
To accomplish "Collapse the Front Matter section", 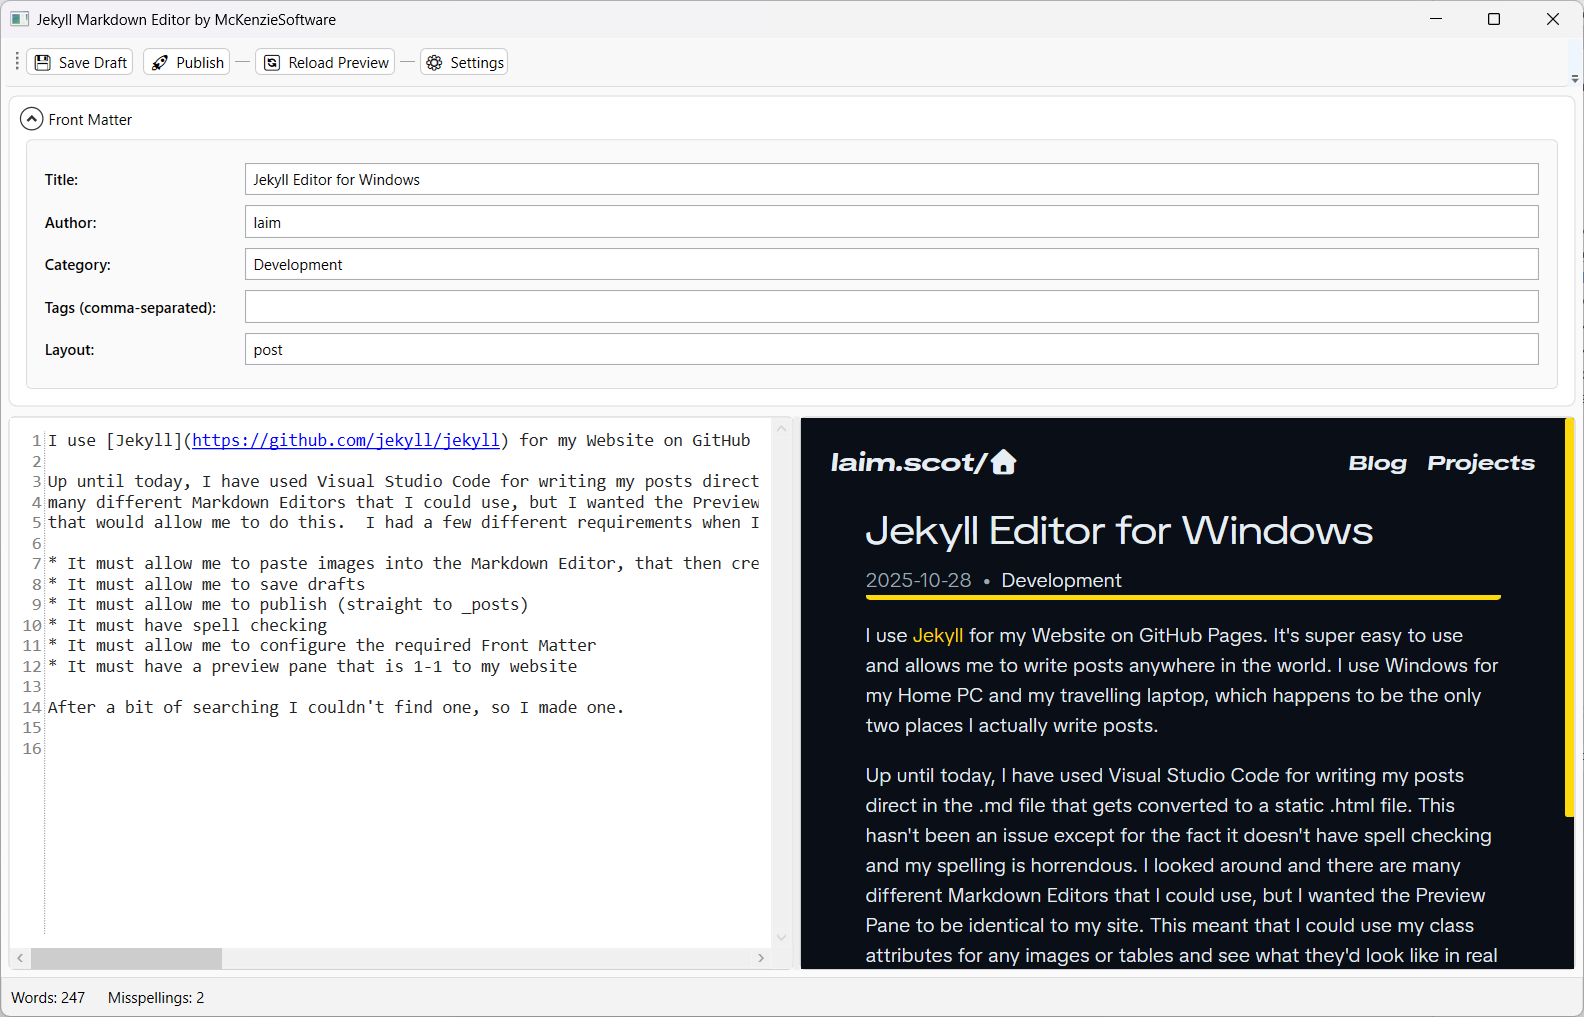I will click(x=32, y=119).
